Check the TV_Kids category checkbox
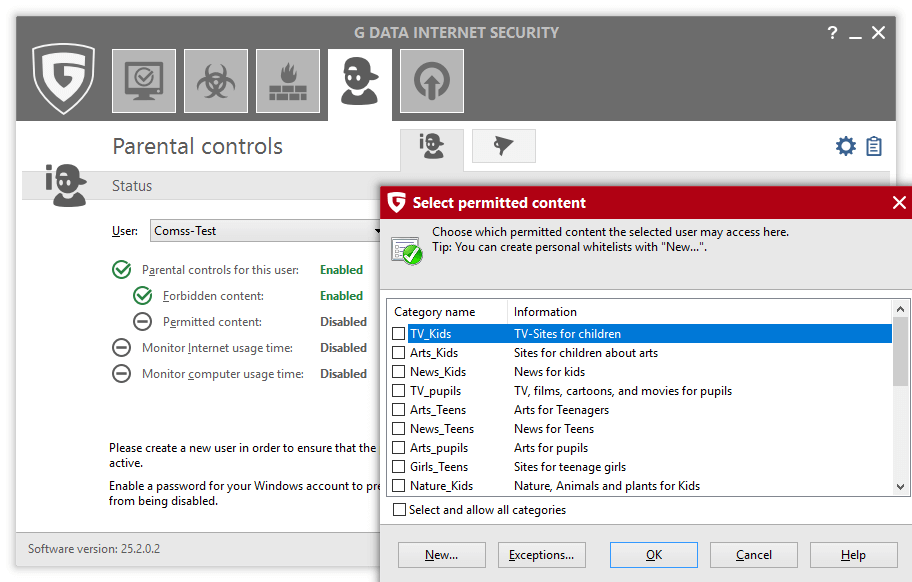 399,334
